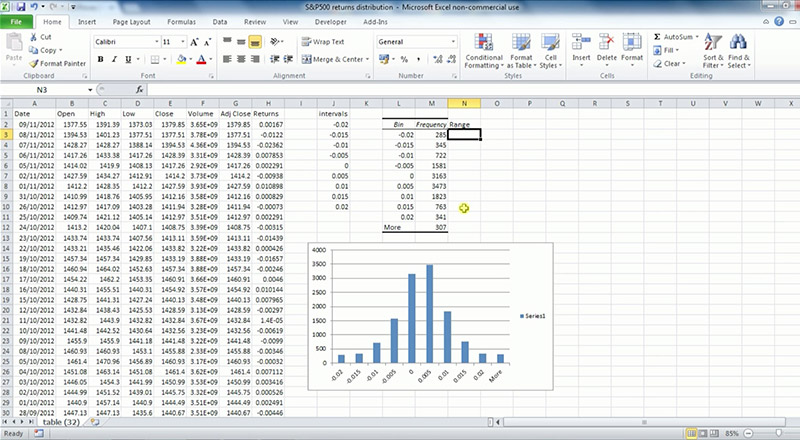Open the font name Calibri dropdown
The width and height of the screenshot is (800, 440).
[x=157, y=42]
